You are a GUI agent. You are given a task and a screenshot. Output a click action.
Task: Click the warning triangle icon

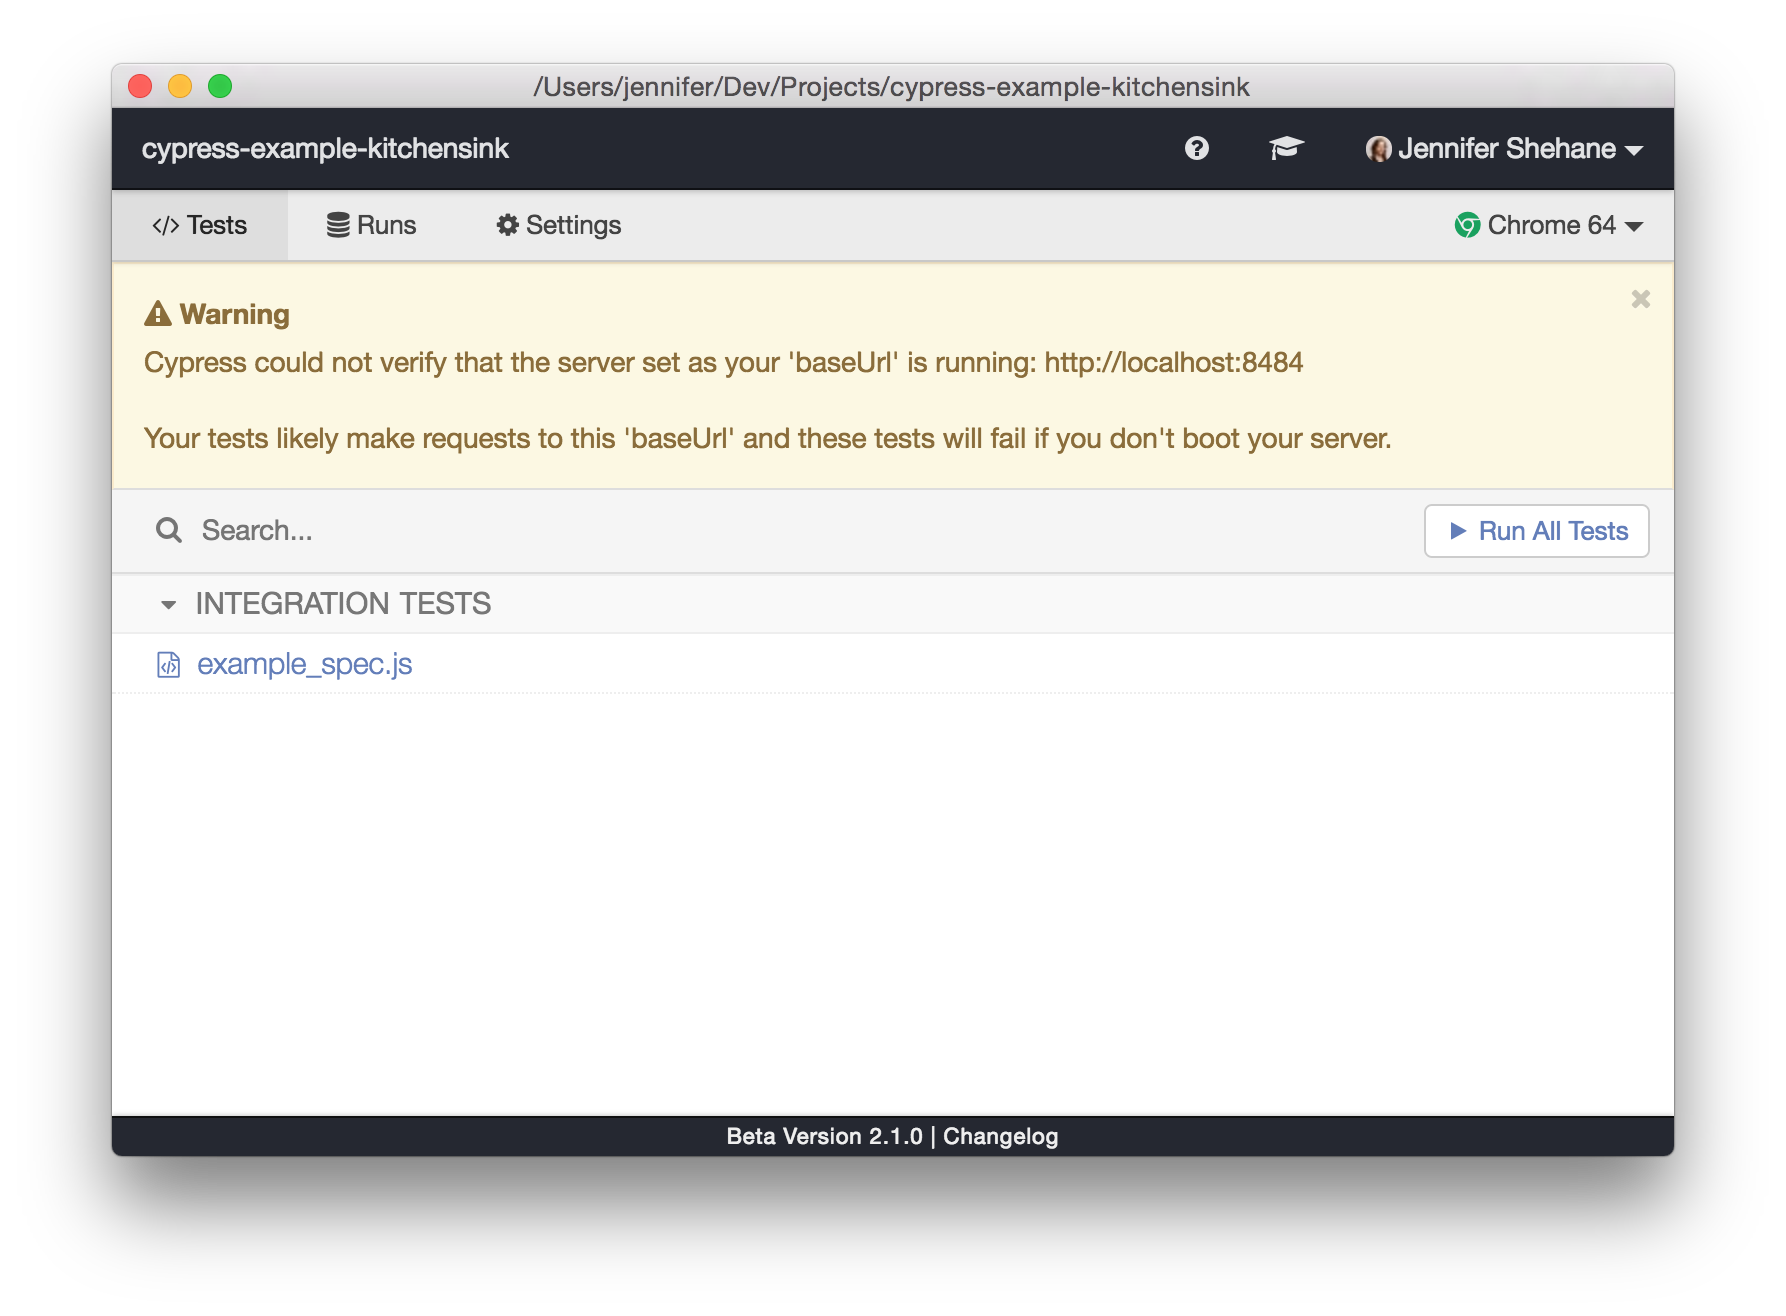click(156, 312)
